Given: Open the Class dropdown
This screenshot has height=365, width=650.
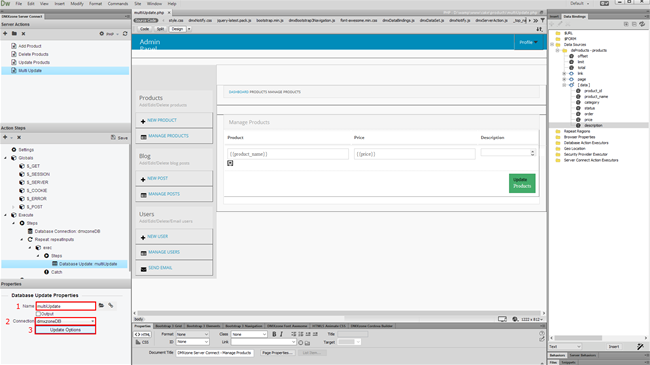Looking at the screenshot, I should click(x=249, y=334).
